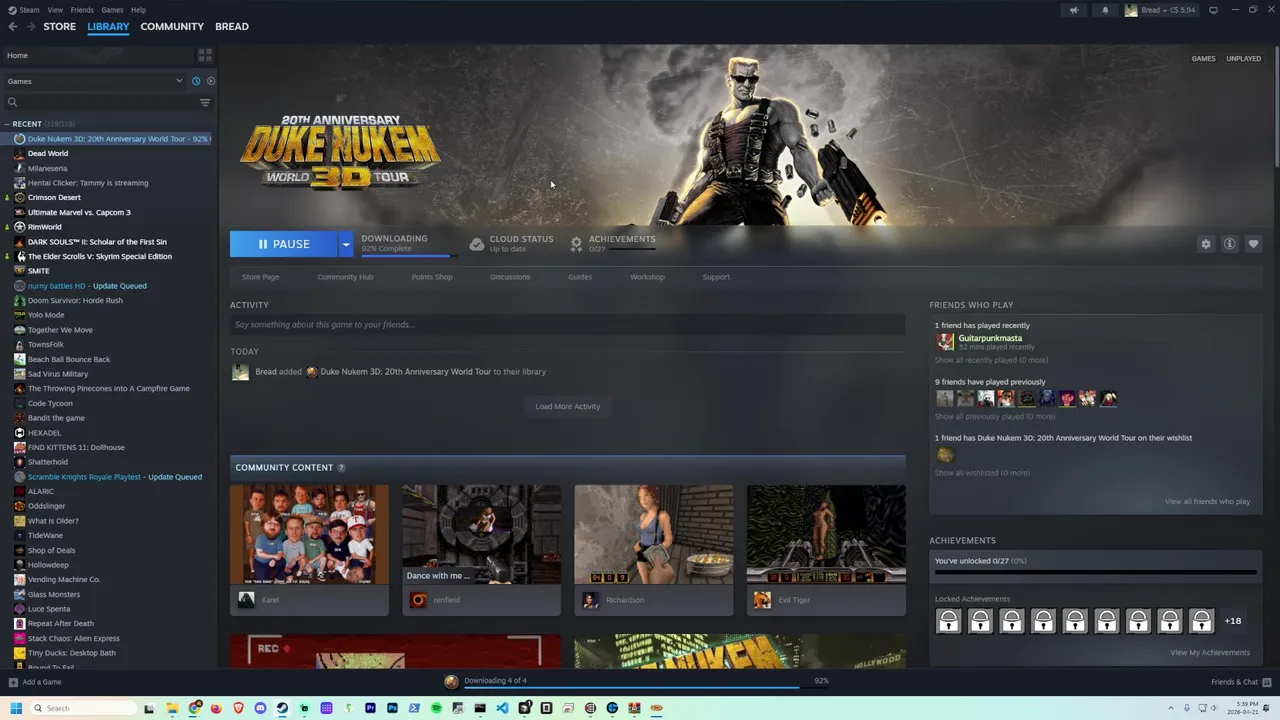Image resolution: width=1280 pixels, height=720 pixels.
Task: Open the Bread account dropdown
Action: click(x=1160, y=10)
